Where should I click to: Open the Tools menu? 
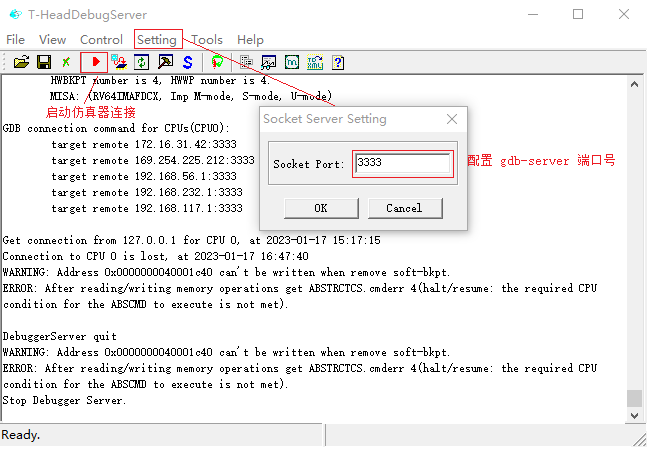click(207, 40)
